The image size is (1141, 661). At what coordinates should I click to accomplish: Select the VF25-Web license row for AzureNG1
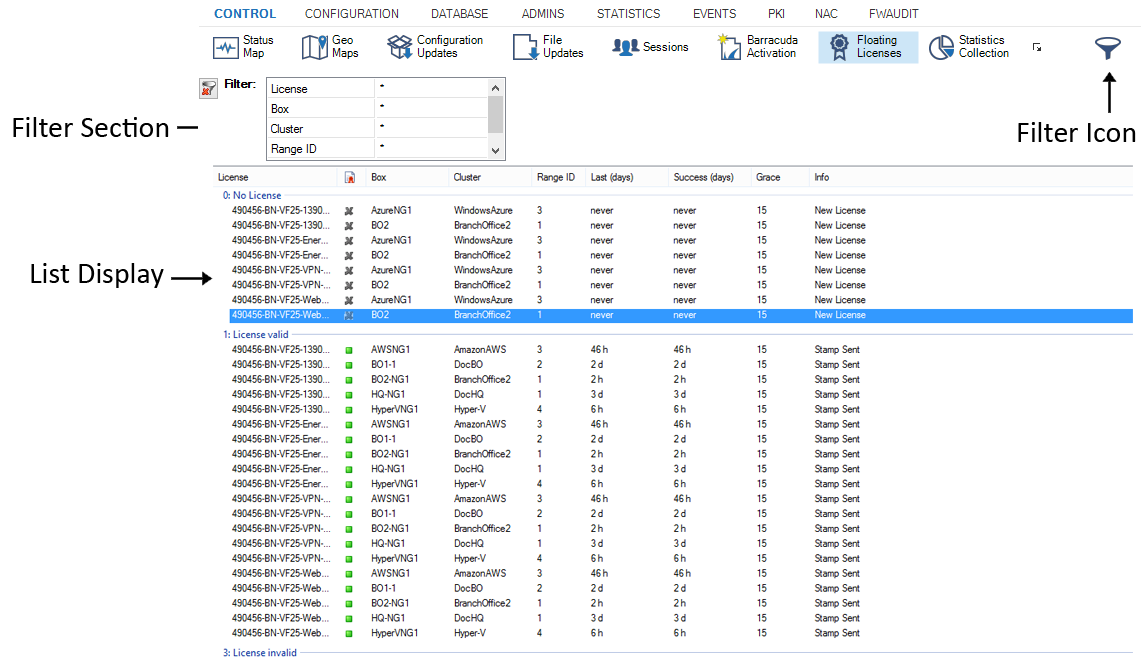tap(681, 300)
